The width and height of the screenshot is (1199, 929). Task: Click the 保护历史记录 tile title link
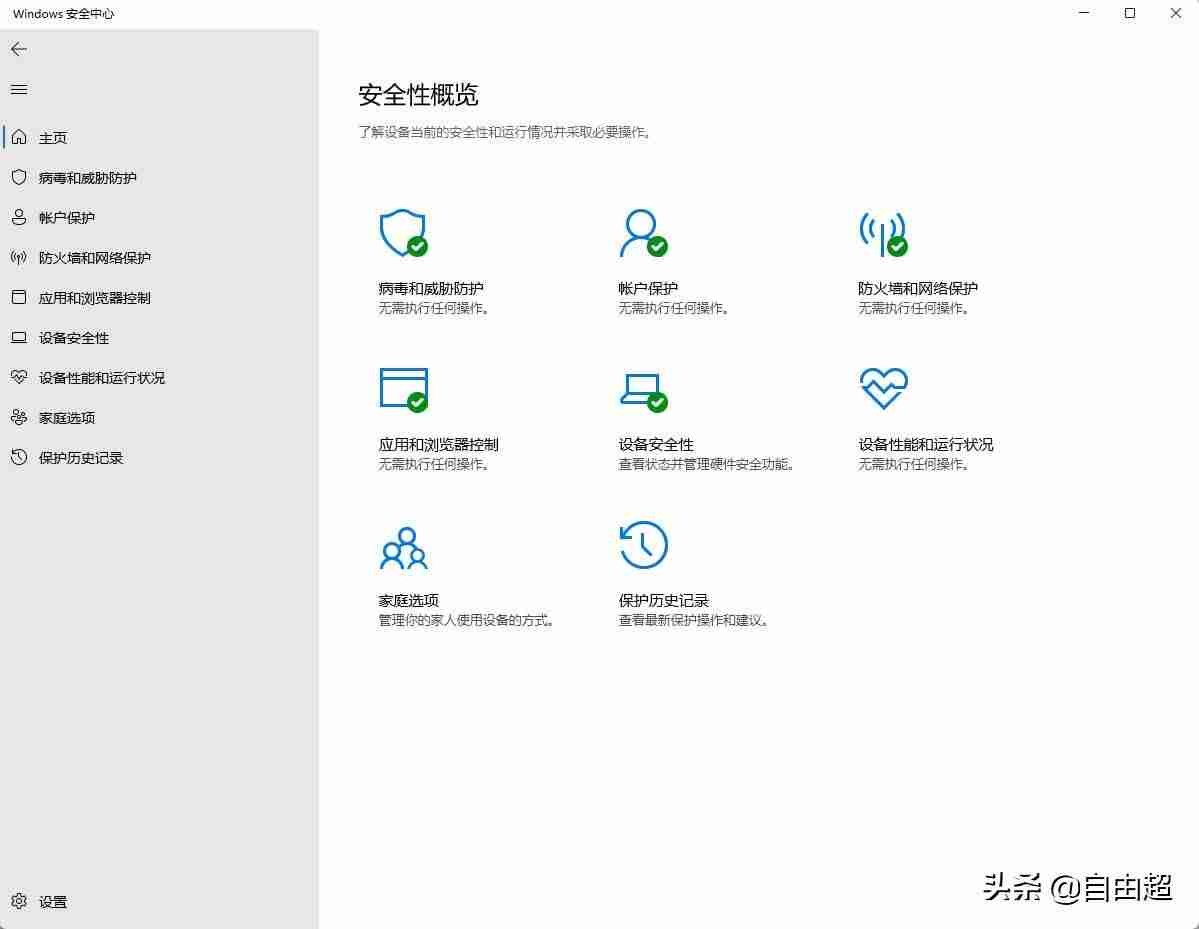click(663, 600)
